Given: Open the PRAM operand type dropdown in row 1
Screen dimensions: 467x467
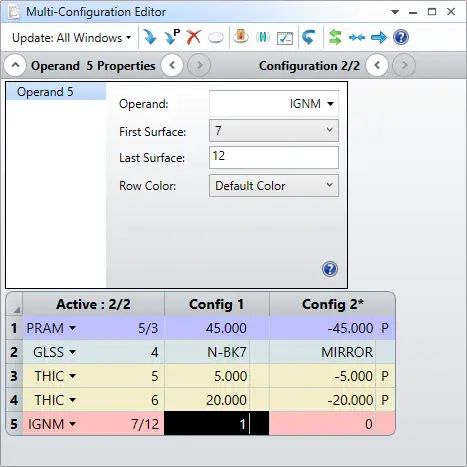Looking at the screenshot, I should click(72, 328).
